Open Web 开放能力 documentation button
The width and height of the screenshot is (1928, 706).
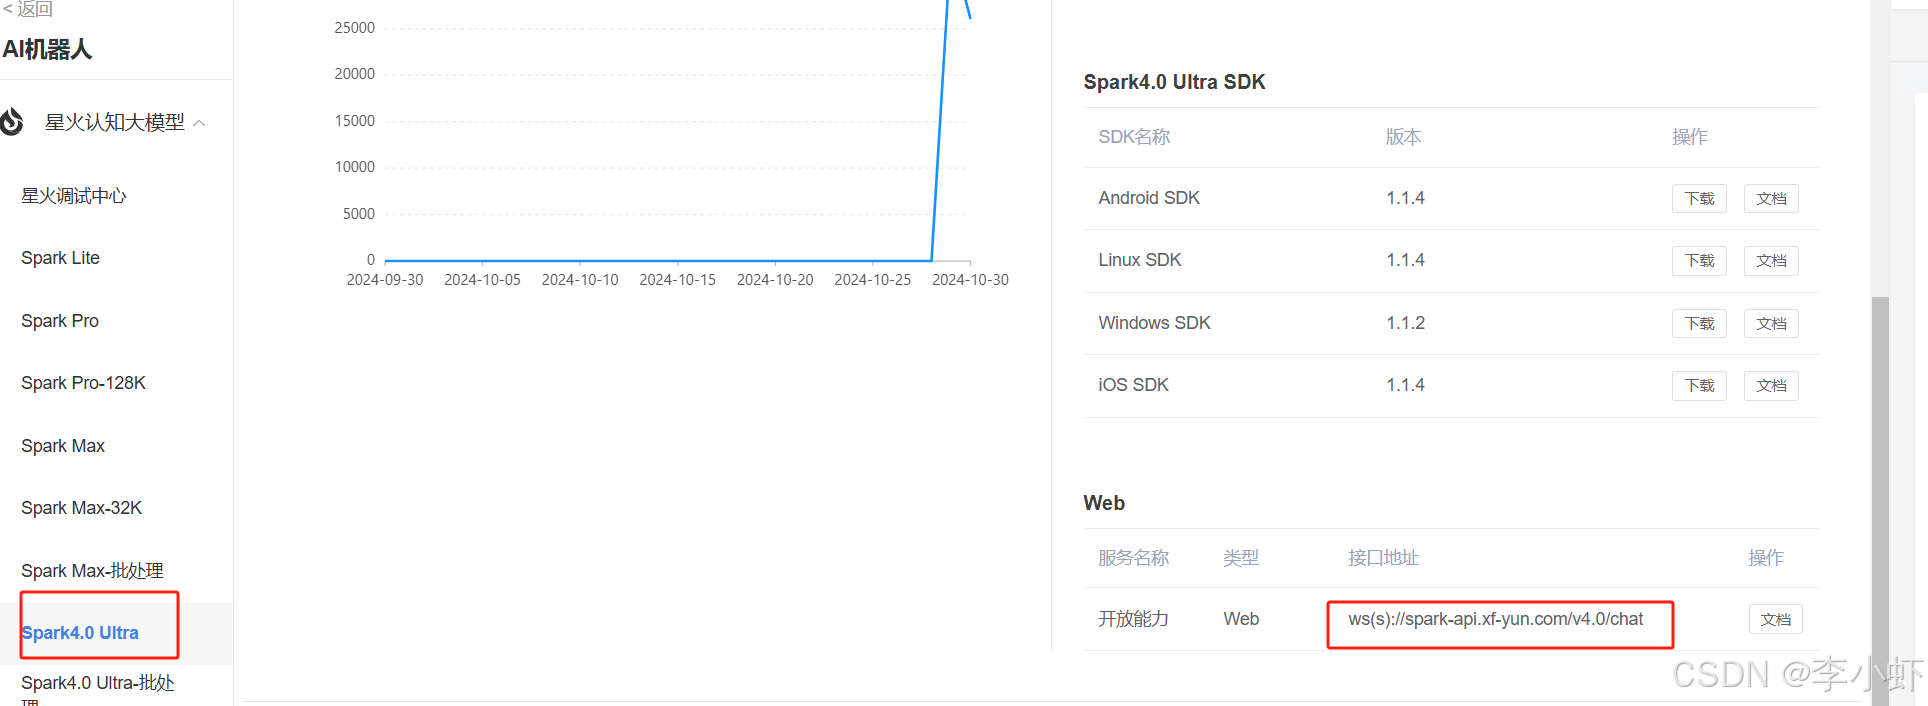point(1776,620)
